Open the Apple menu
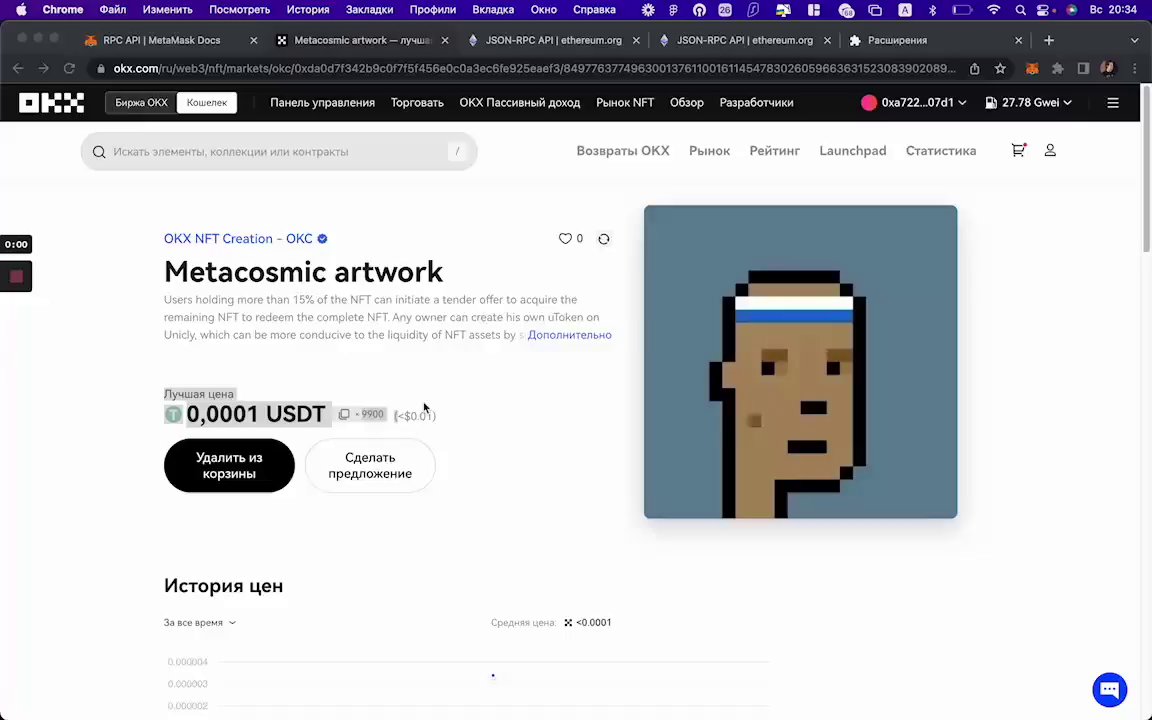Screen dimensions: 1152x720 21,10
